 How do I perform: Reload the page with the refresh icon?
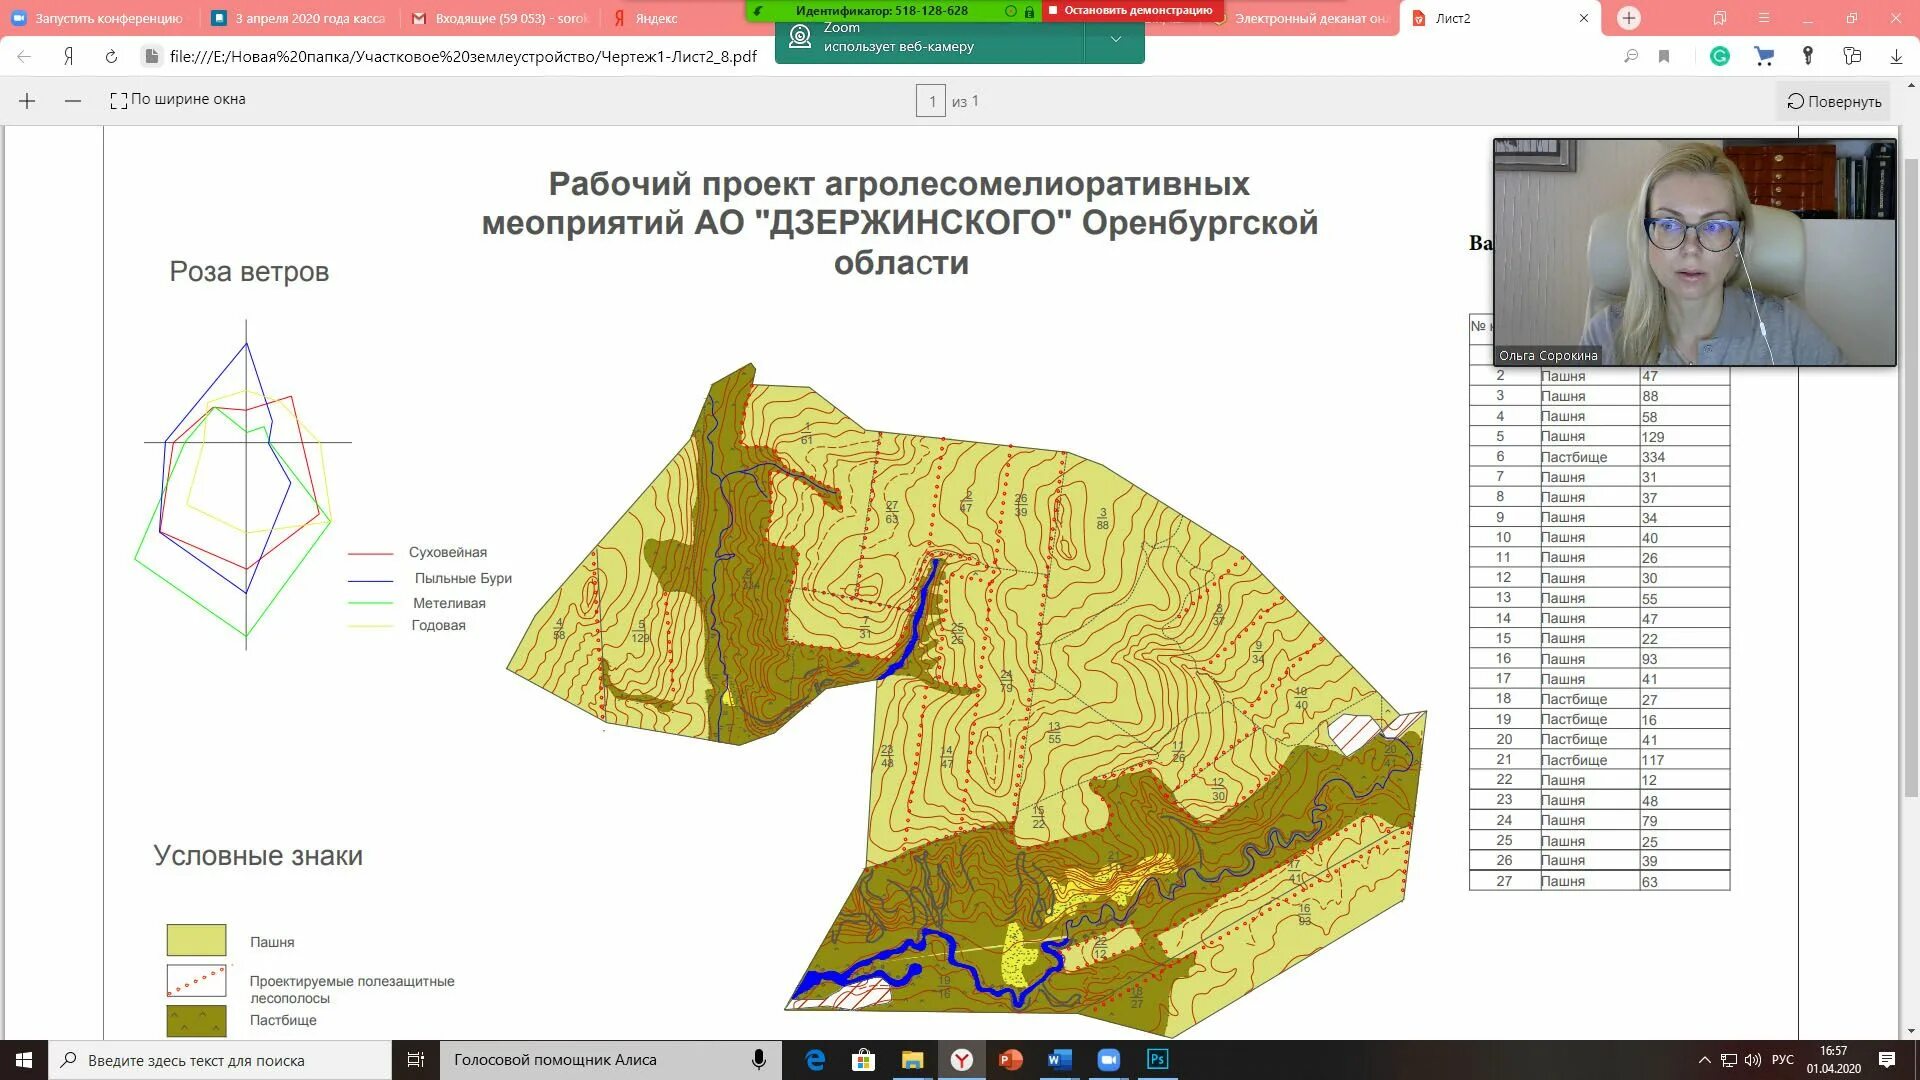pos(111,57)
